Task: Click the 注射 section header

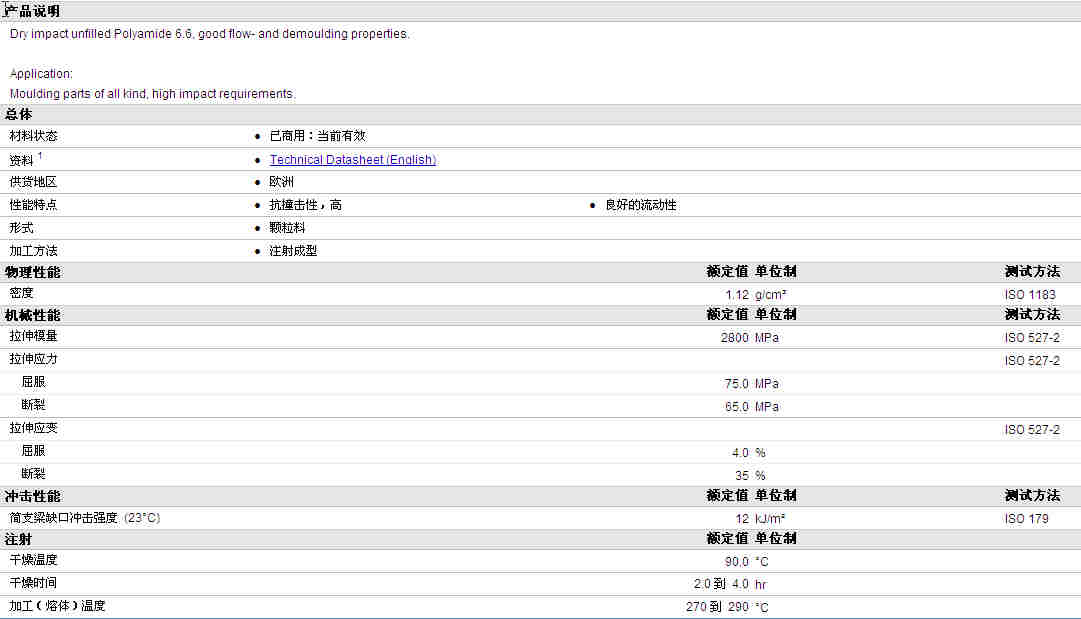Action: (x=19, y=539)
